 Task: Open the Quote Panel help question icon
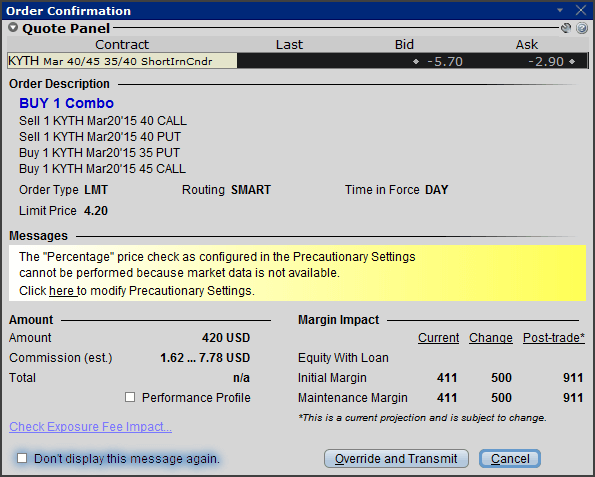click(582, 28)
